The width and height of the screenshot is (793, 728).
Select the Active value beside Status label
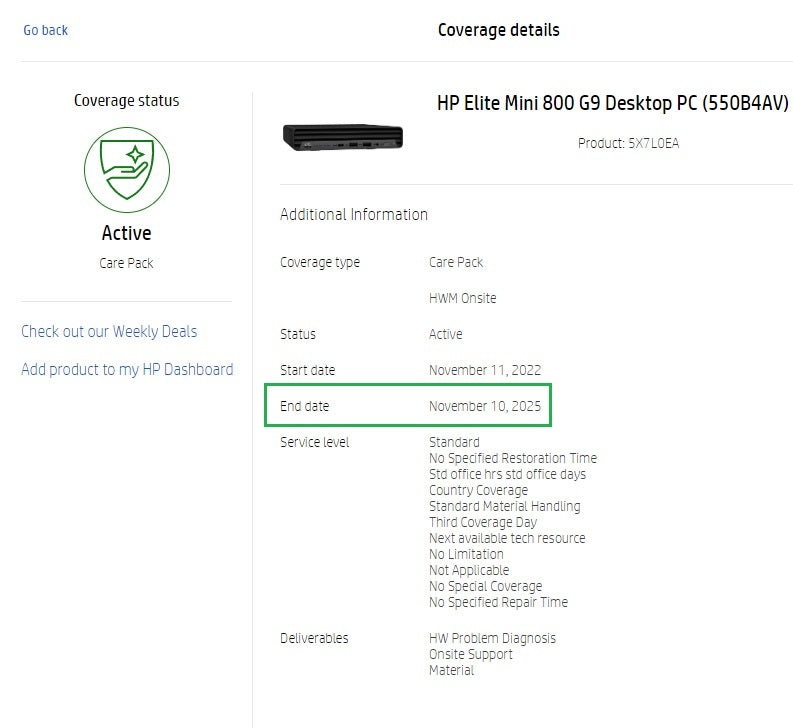pos(446,334)
